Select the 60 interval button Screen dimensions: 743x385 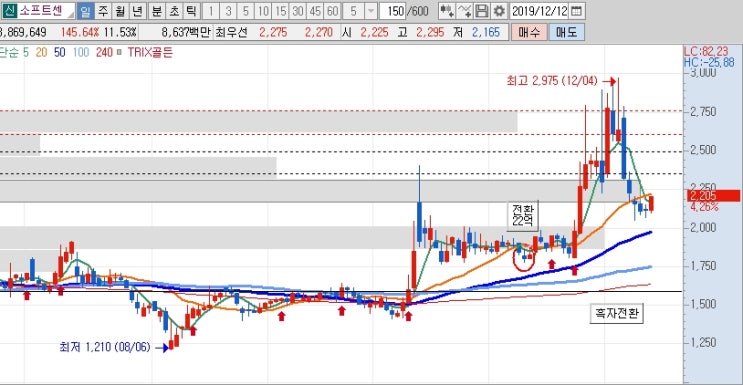[x=333, y=10]
